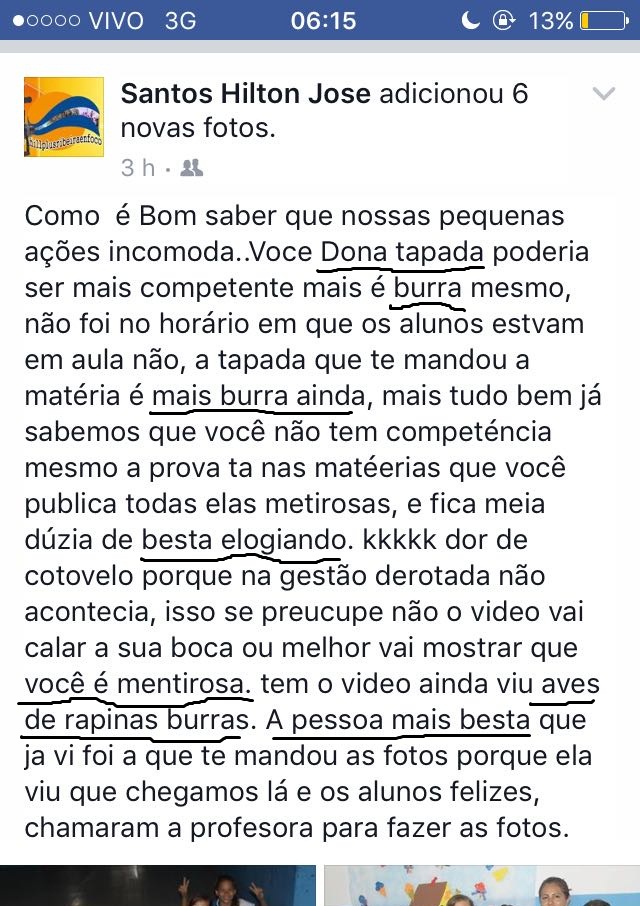Tap the Santos Hilton Jose name link
The height and width of the screenshot is (906, 640).
click(245, 94)
